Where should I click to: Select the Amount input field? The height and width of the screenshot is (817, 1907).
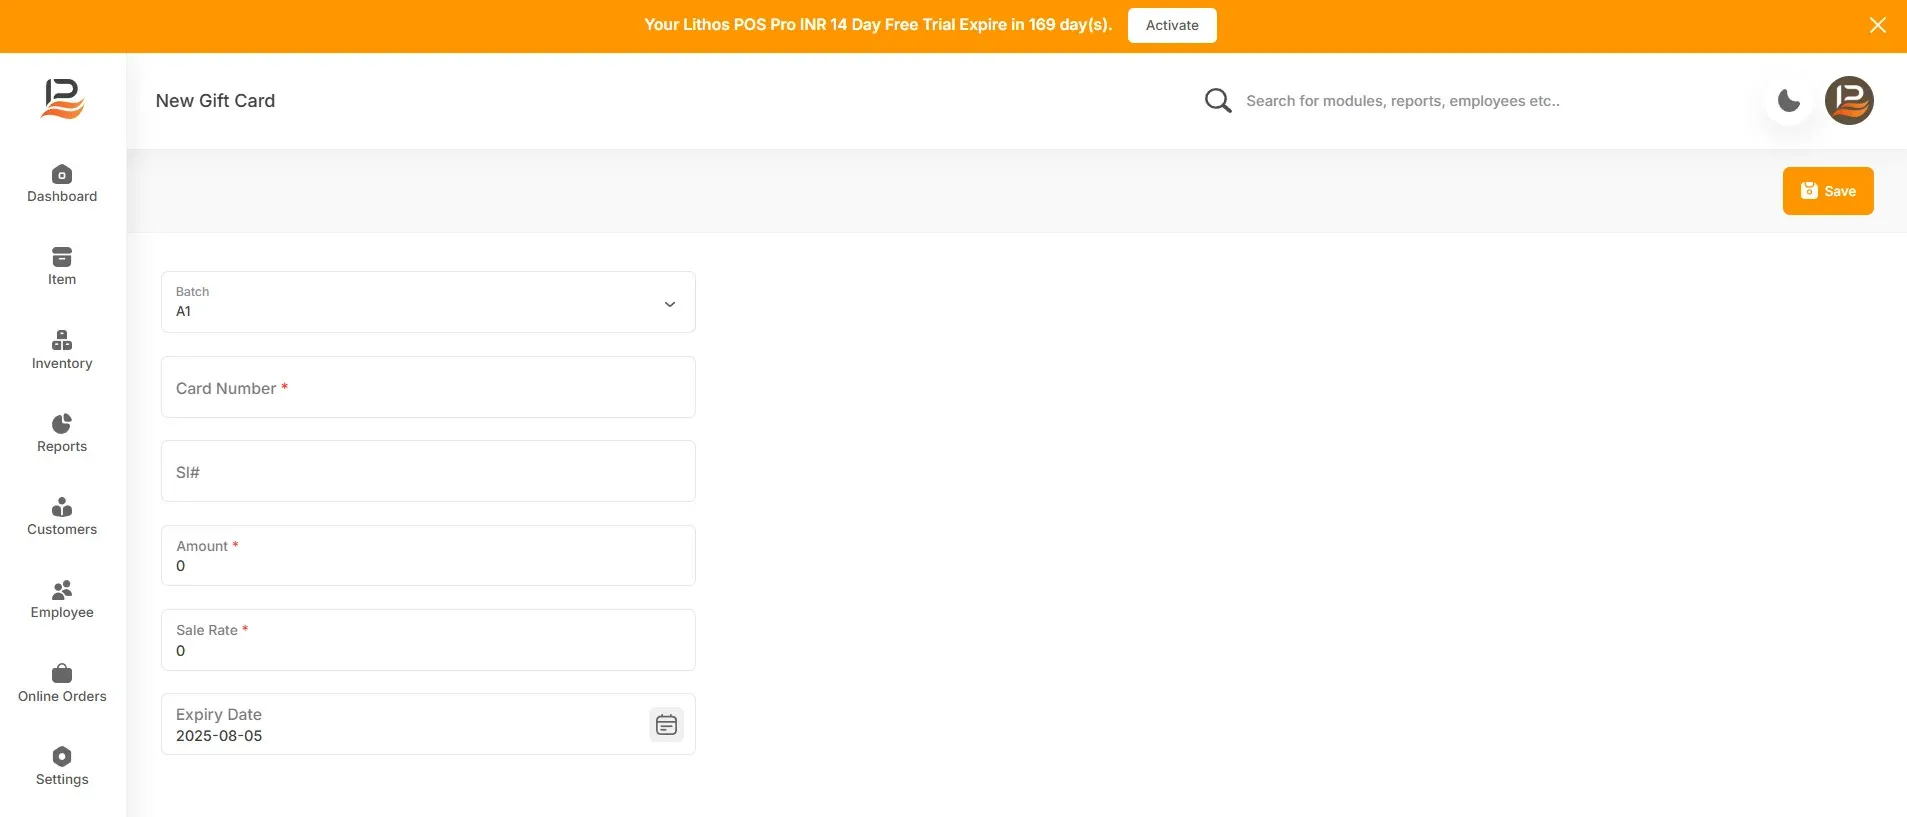click(428, 556)
